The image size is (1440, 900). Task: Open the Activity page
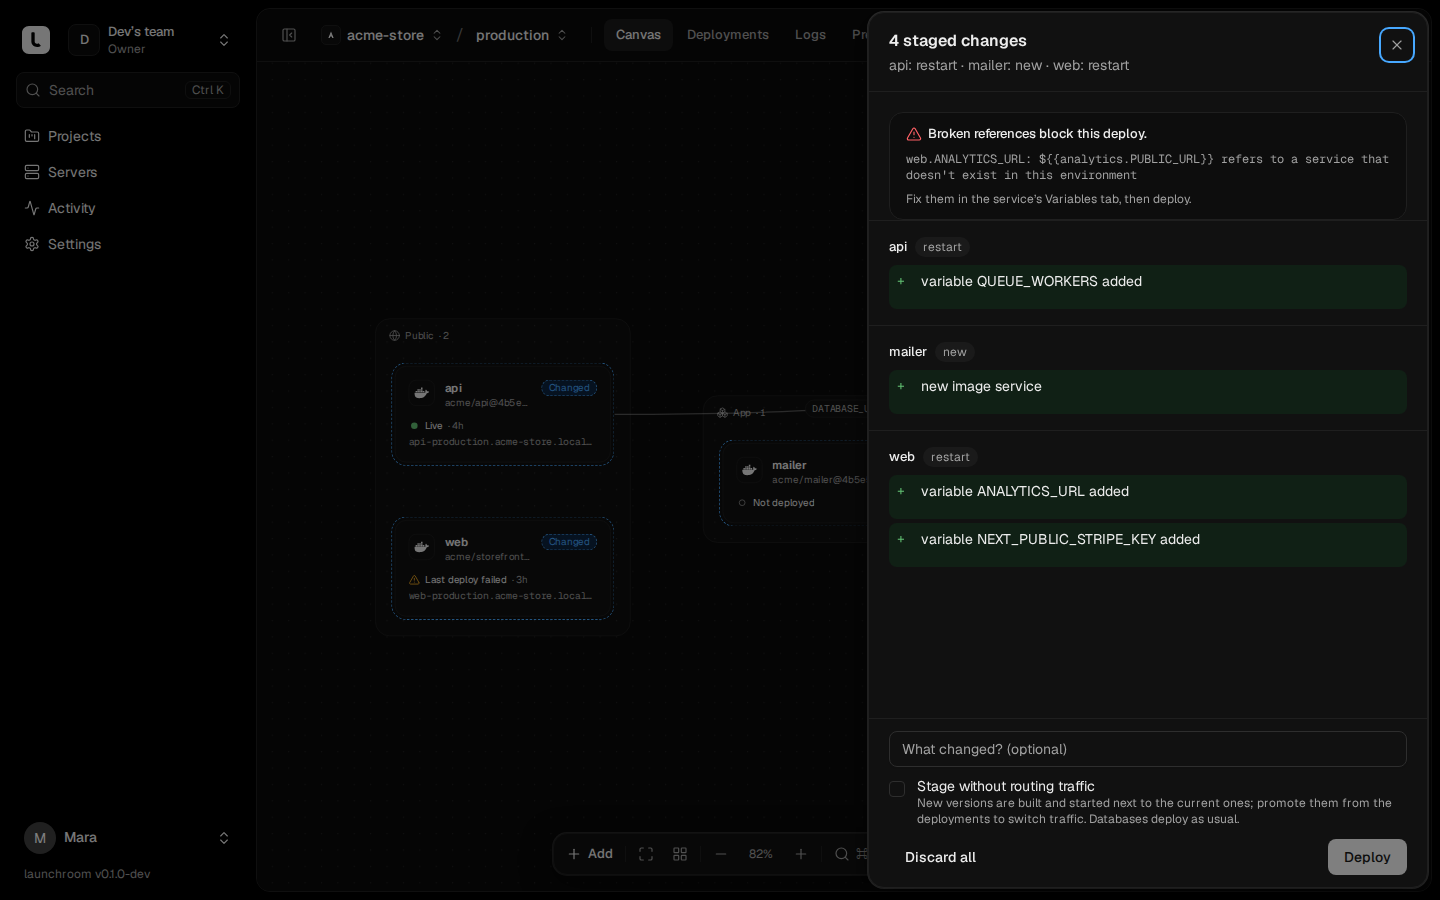point(128,208)
